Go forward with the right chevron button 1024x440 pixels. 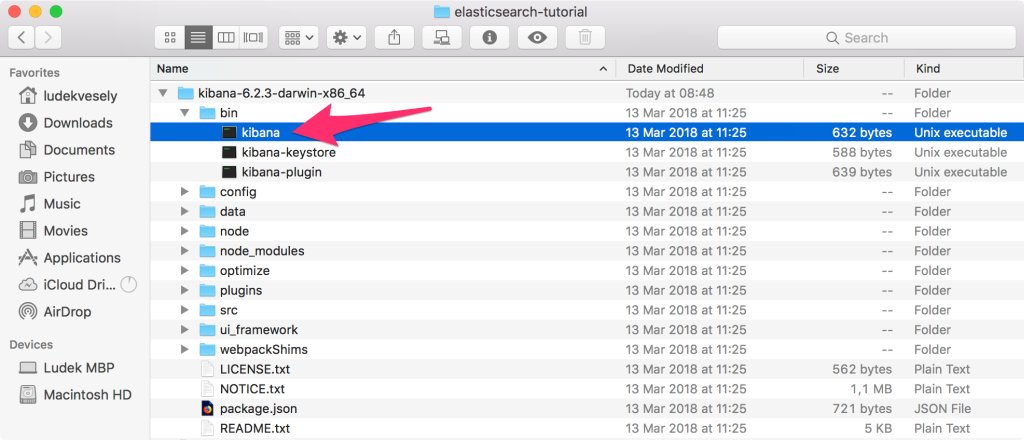coord(48,37)
